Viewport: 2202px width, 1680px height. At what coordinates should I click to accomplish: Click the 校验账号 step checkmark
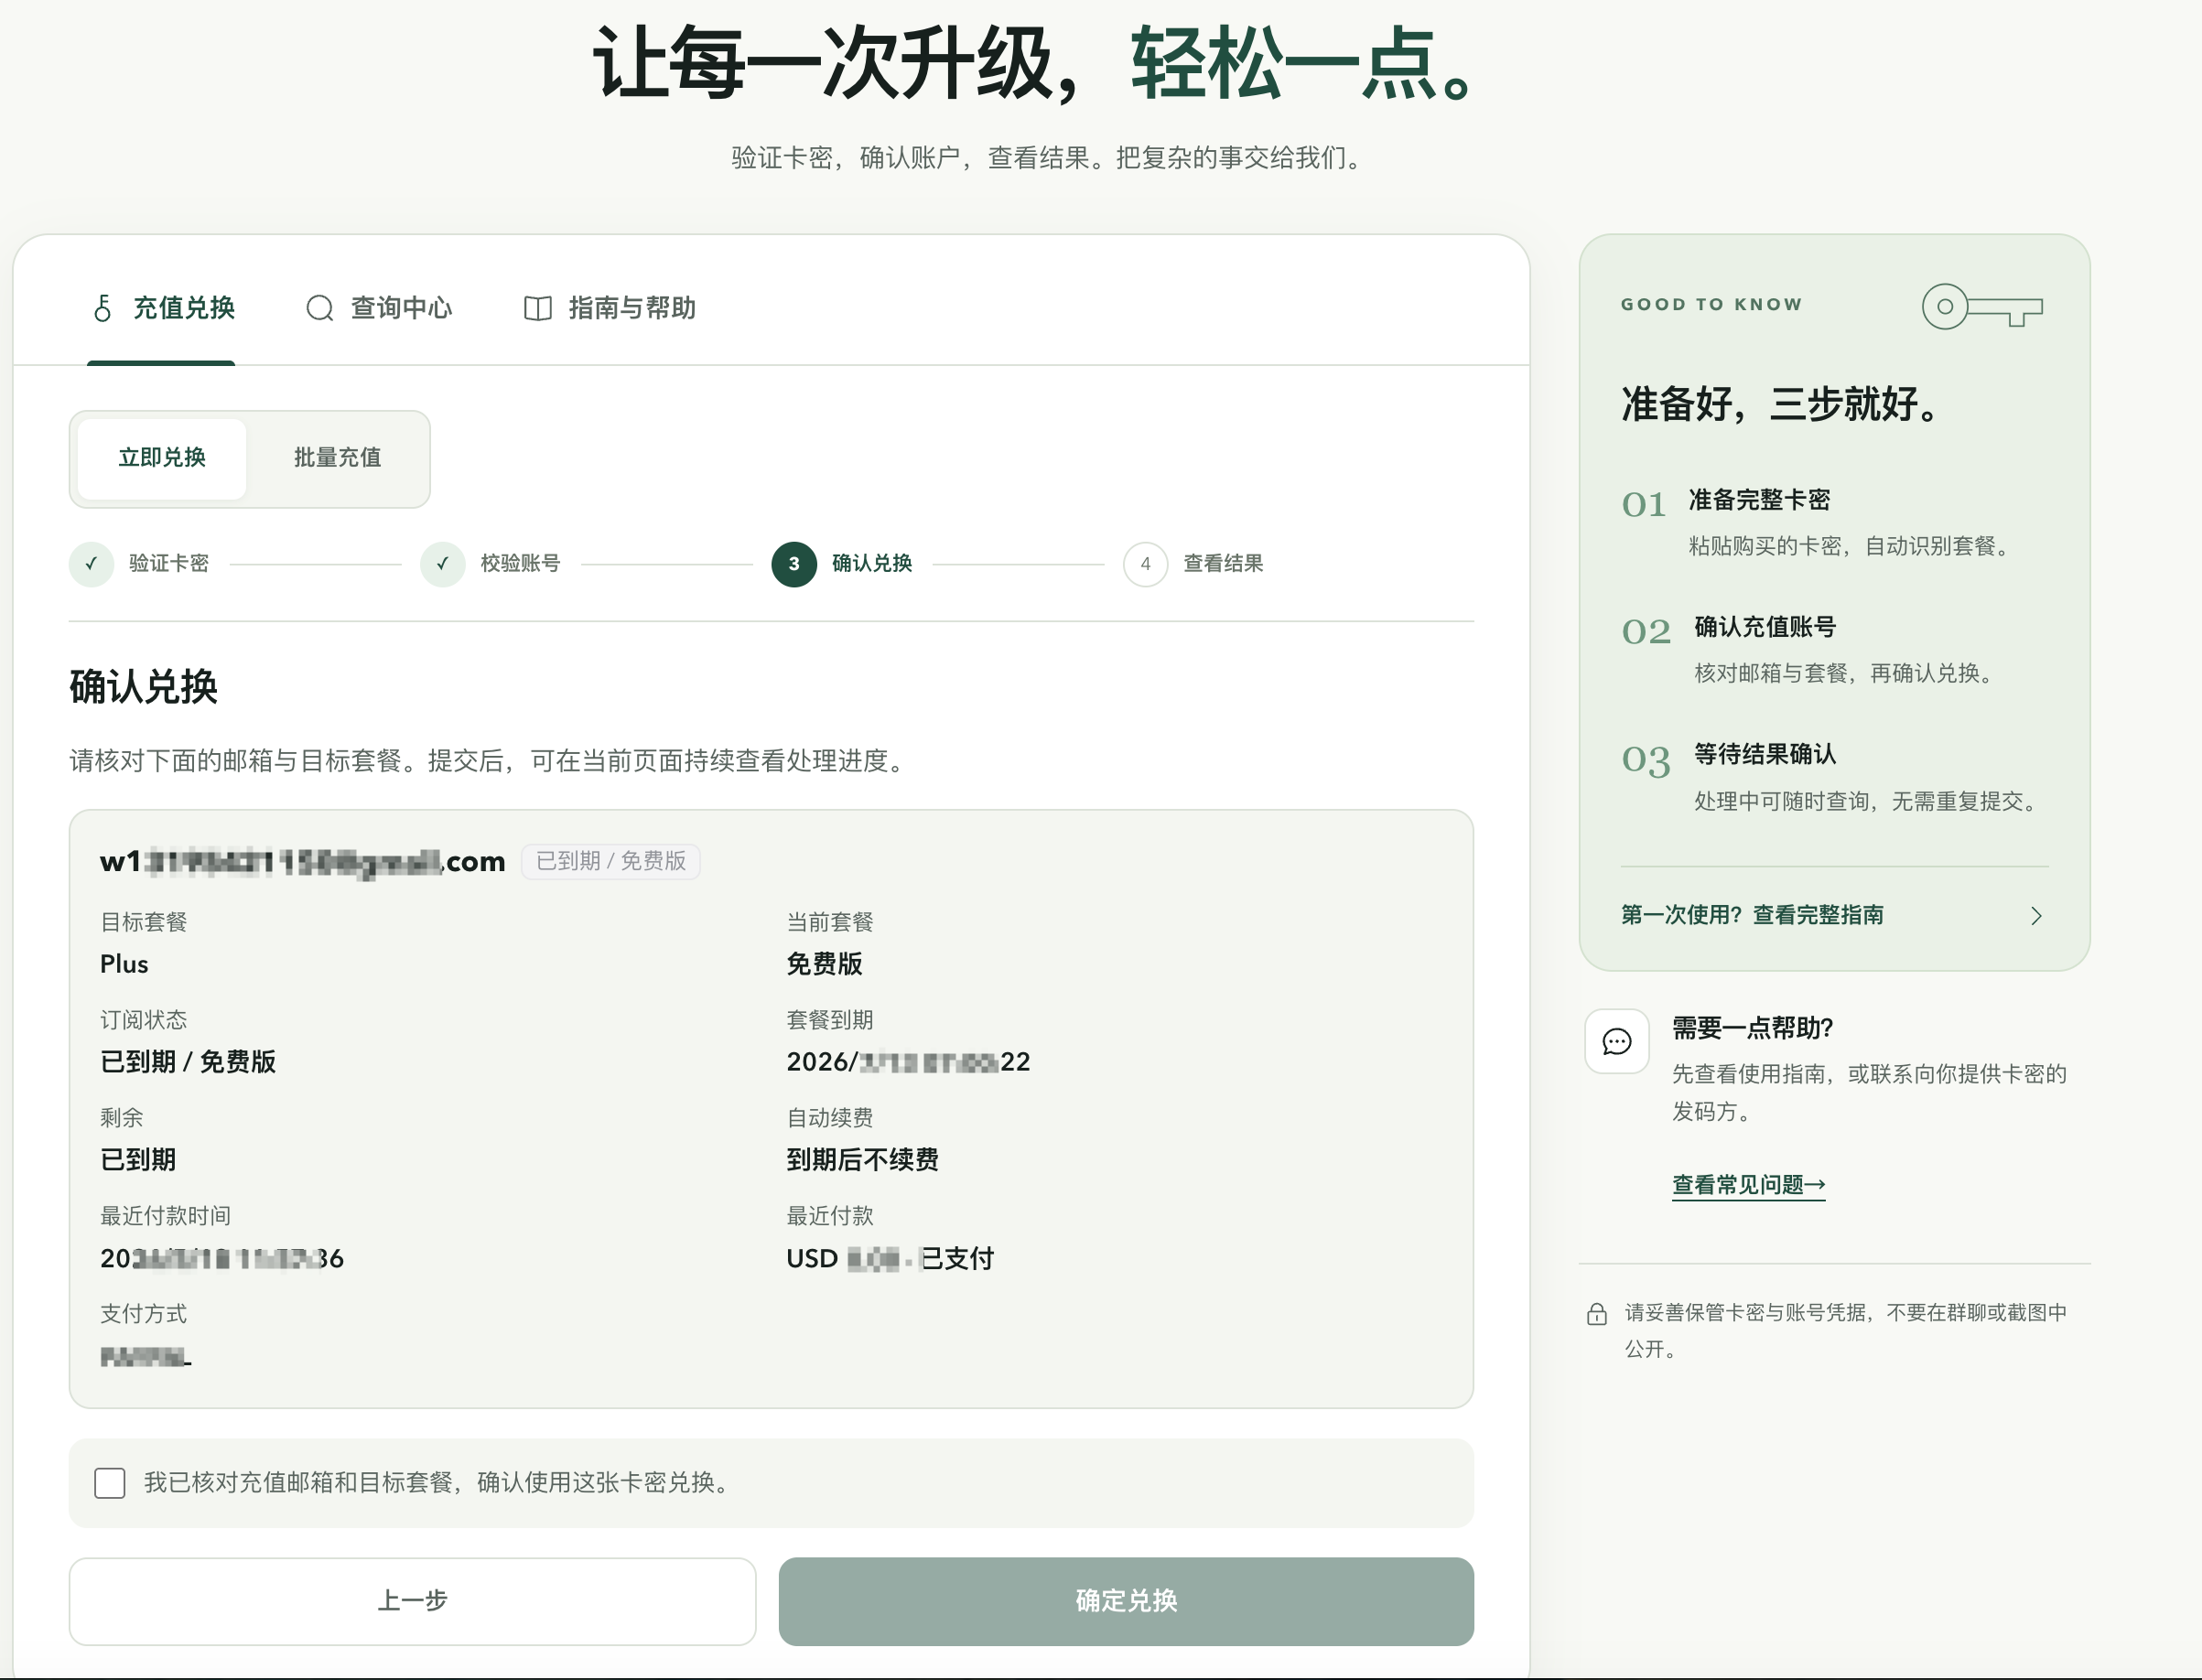pos(442,564)
